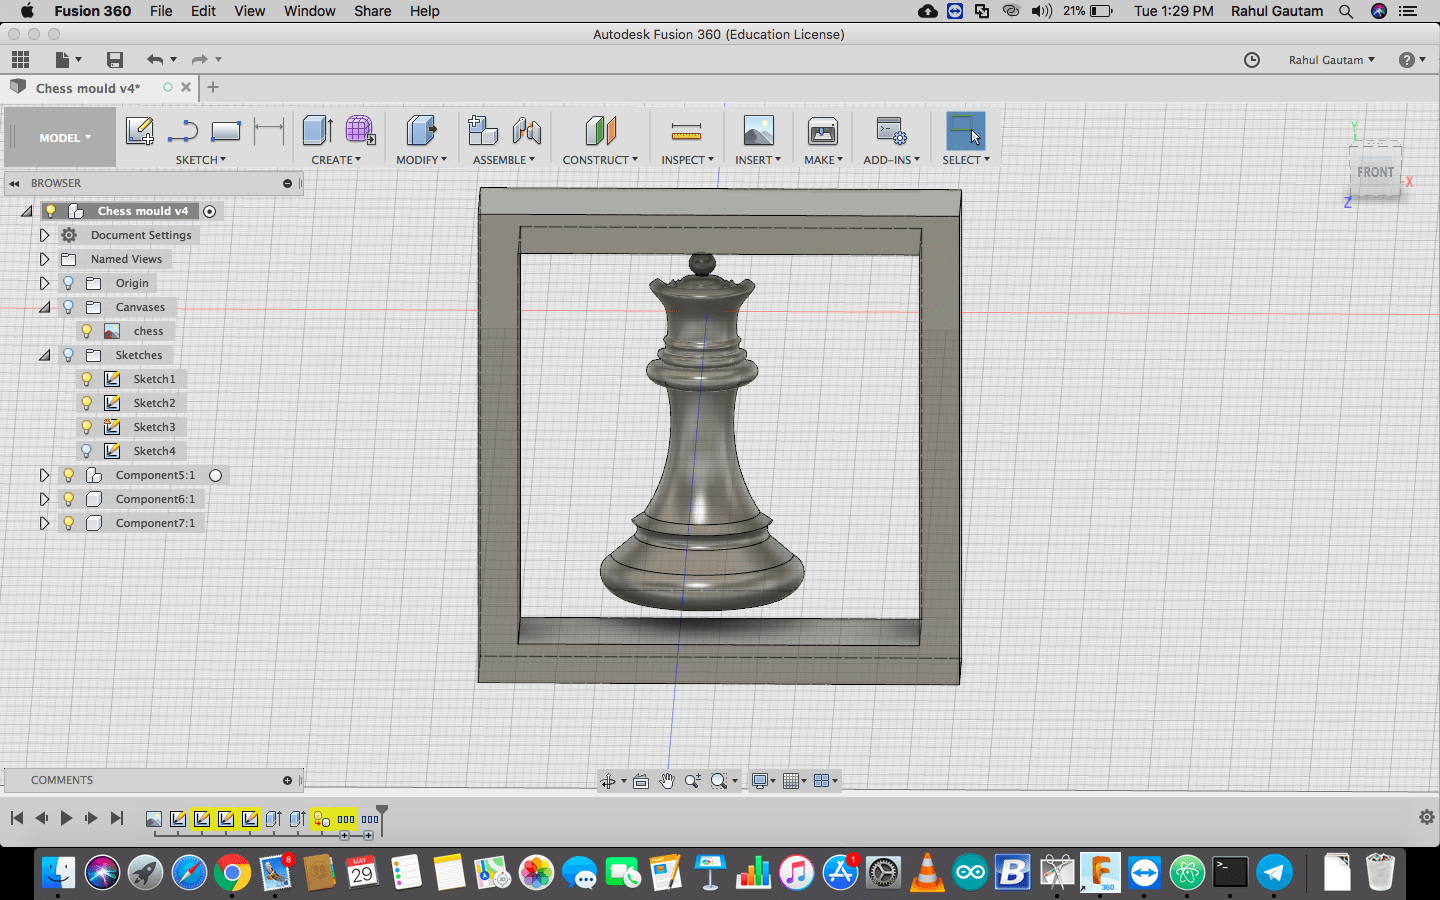Image resolution: width=1440 pixels, height=900 pixels.
Task: Open the MODIFY menu
Action: [421, 160]
